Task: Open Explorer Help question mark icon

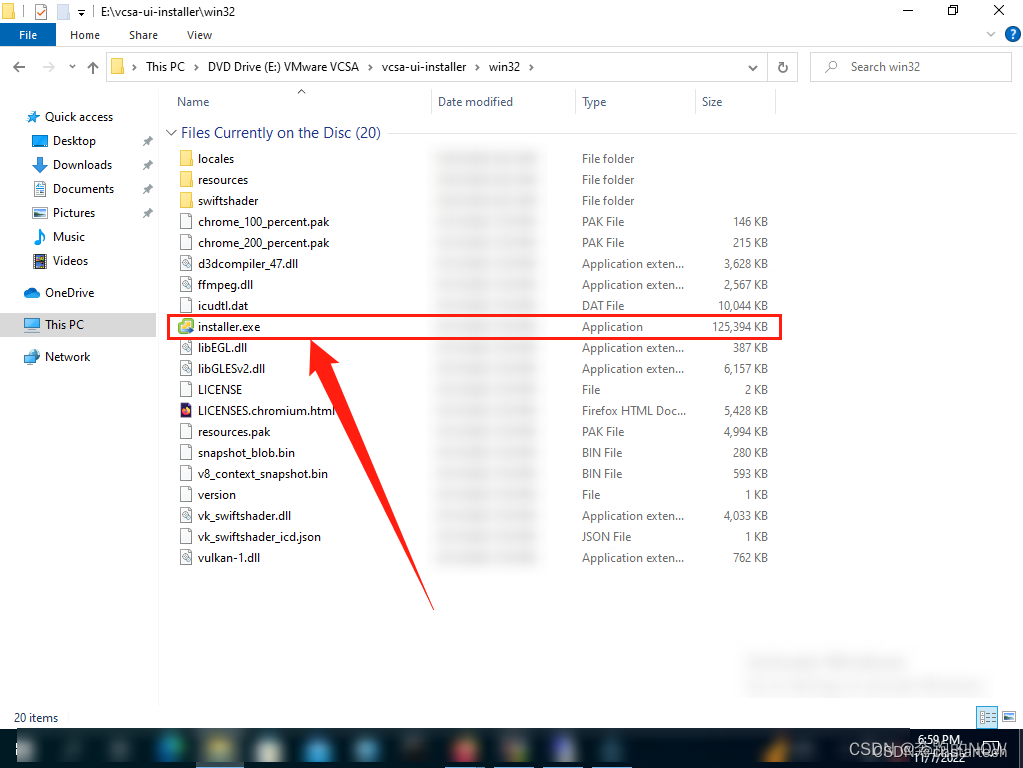Action: 1013,34
